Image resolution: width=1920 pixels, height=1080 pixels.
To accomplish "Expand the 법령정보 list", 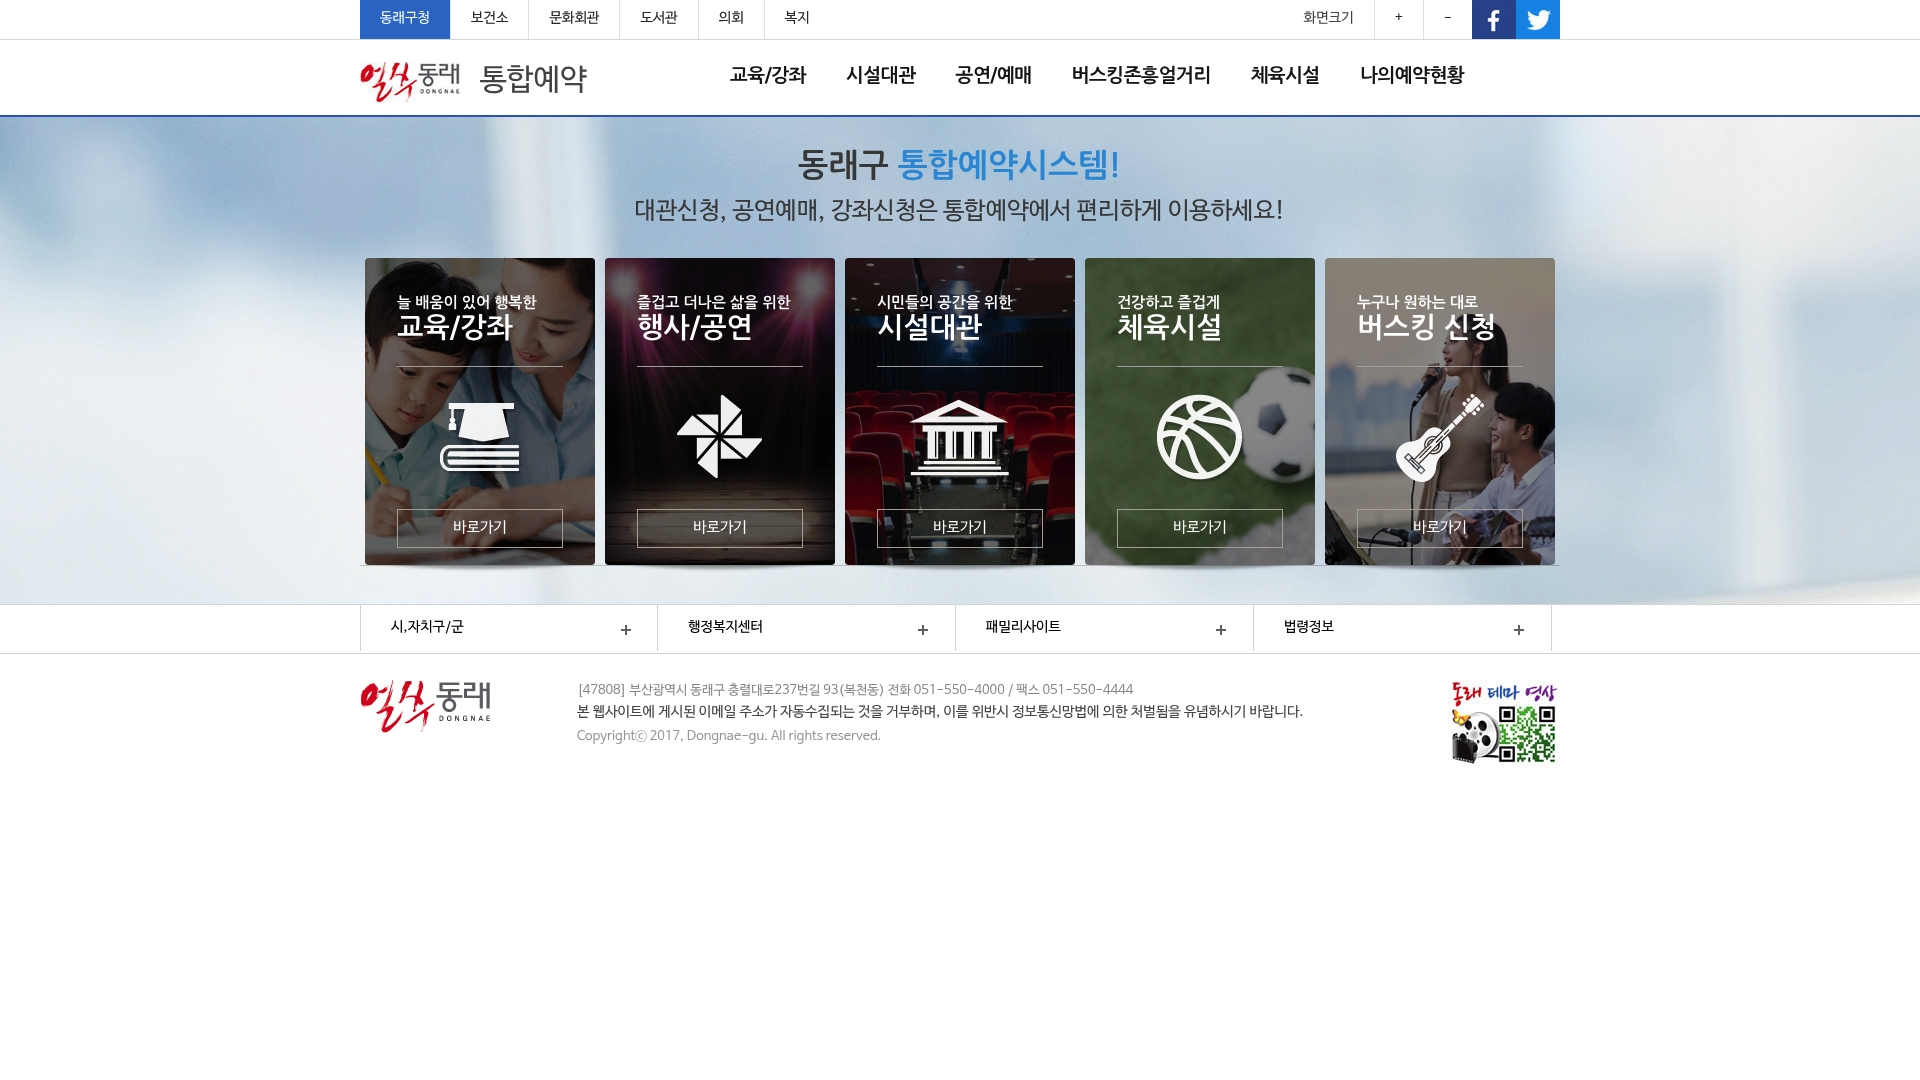I will (x=1403, y=628).
